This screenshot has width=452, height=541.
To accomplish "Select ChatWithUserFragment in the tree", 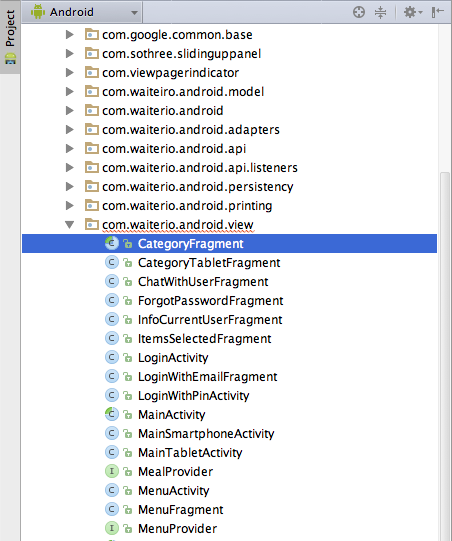I will click(x=203, y=282).
